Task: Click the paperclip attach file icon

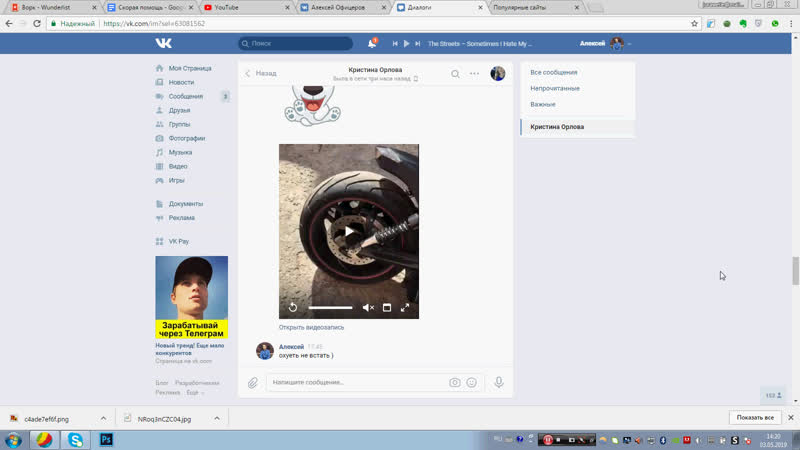Action: [253, 382]
